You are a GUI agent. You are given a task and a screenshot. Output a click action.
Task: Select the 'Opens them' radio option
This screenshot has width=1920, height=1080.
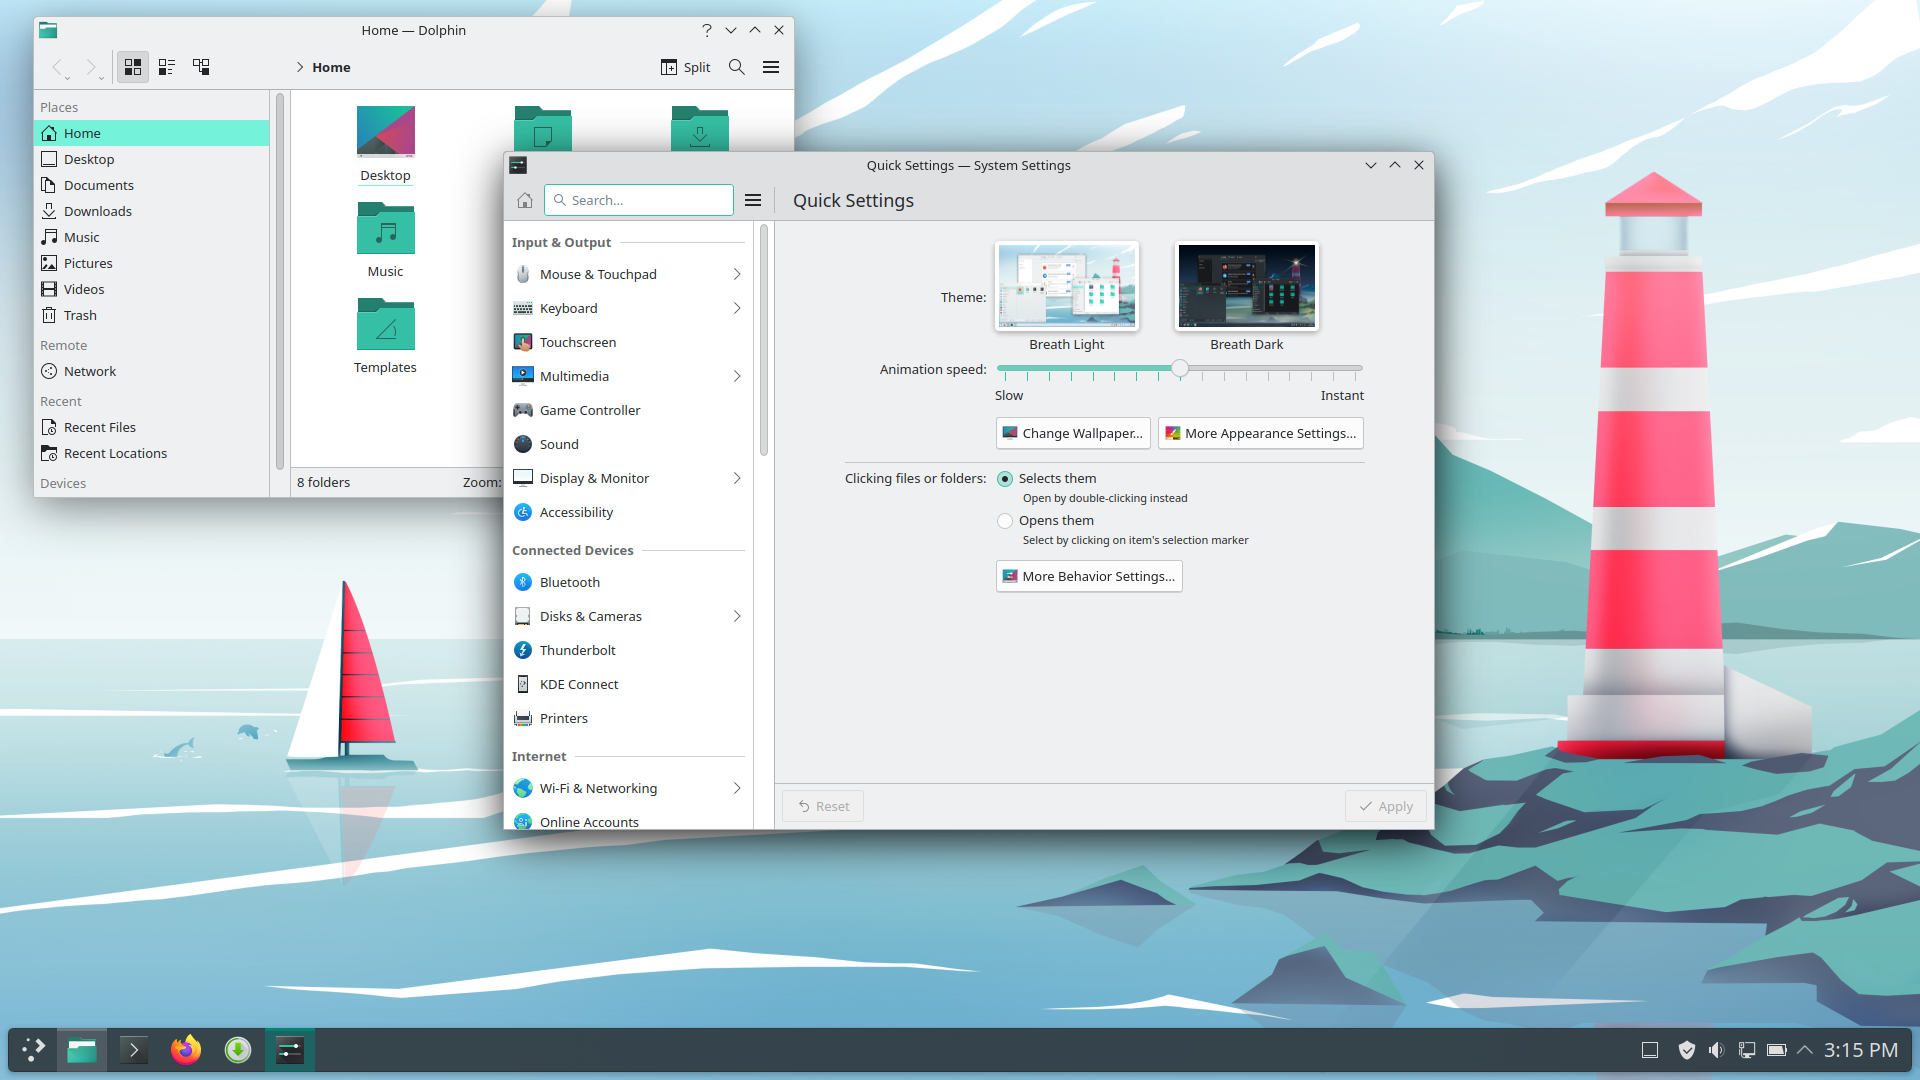(x=1005, y=521)
